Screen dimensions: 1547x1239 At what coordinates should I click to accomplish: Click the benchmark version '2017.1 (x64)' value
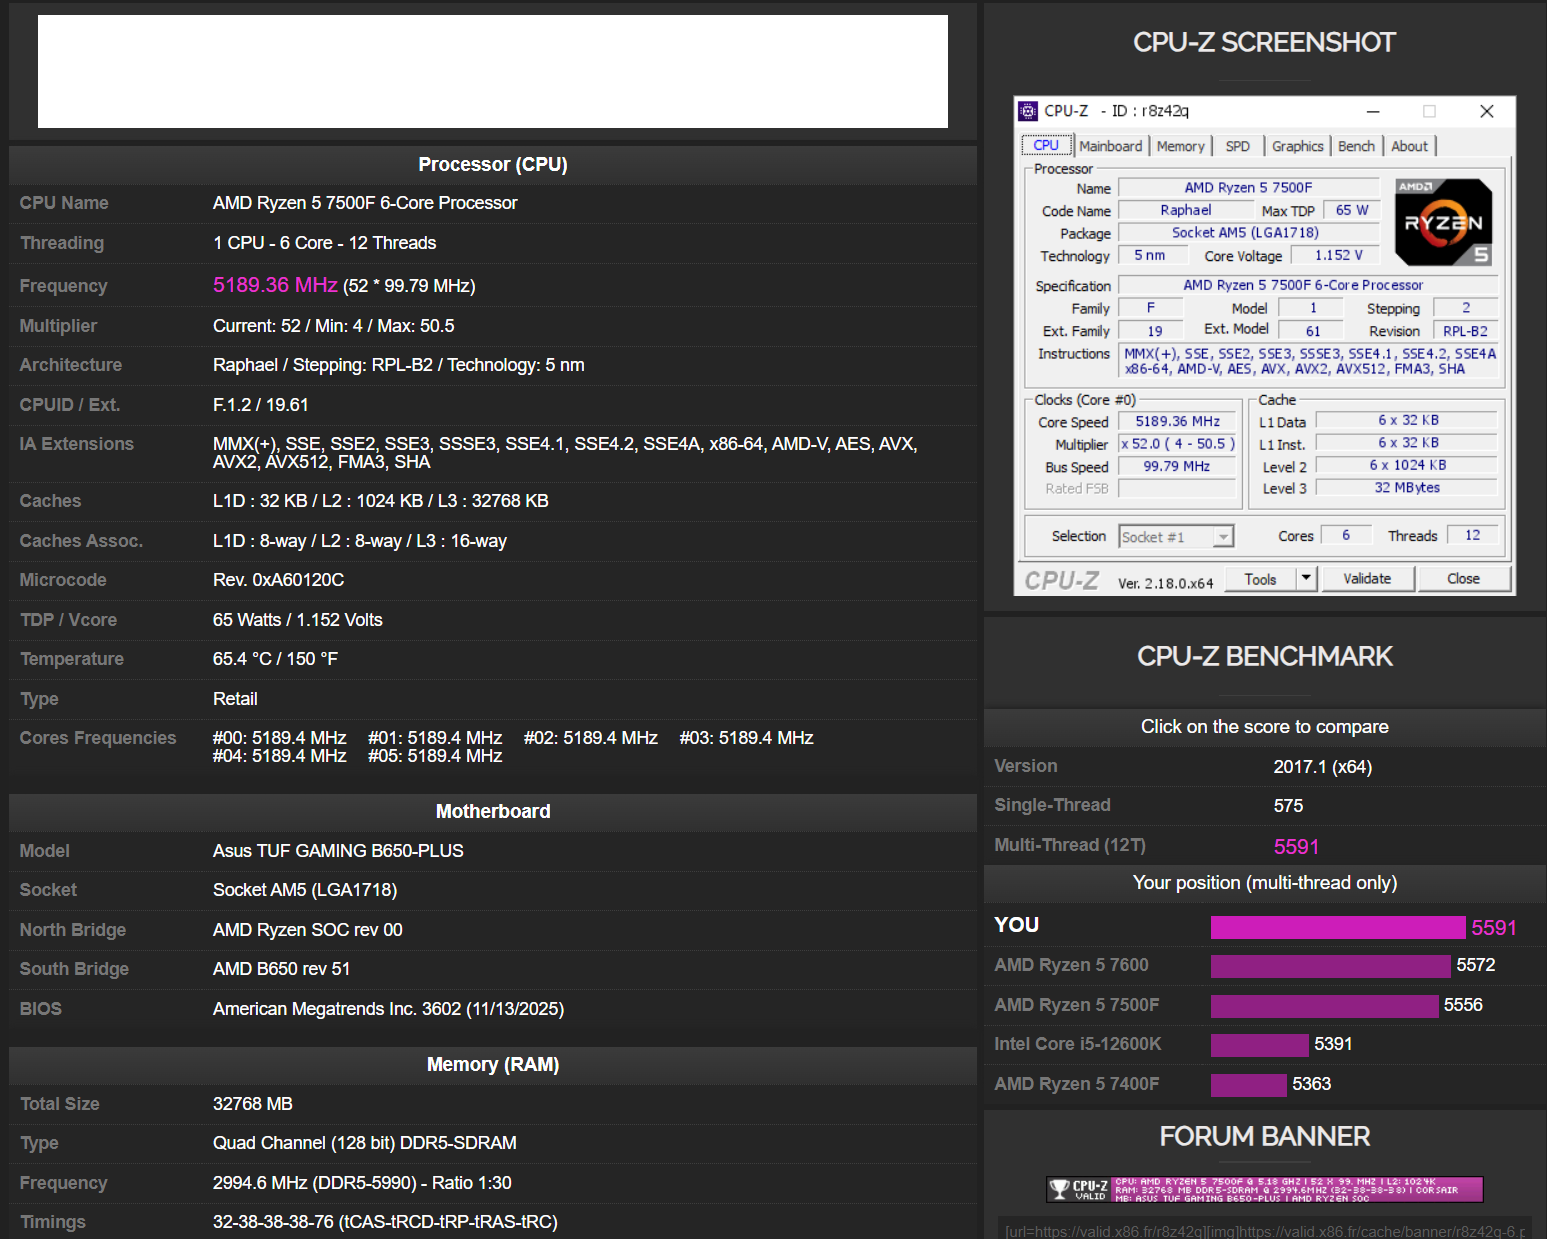[1322, 767]
